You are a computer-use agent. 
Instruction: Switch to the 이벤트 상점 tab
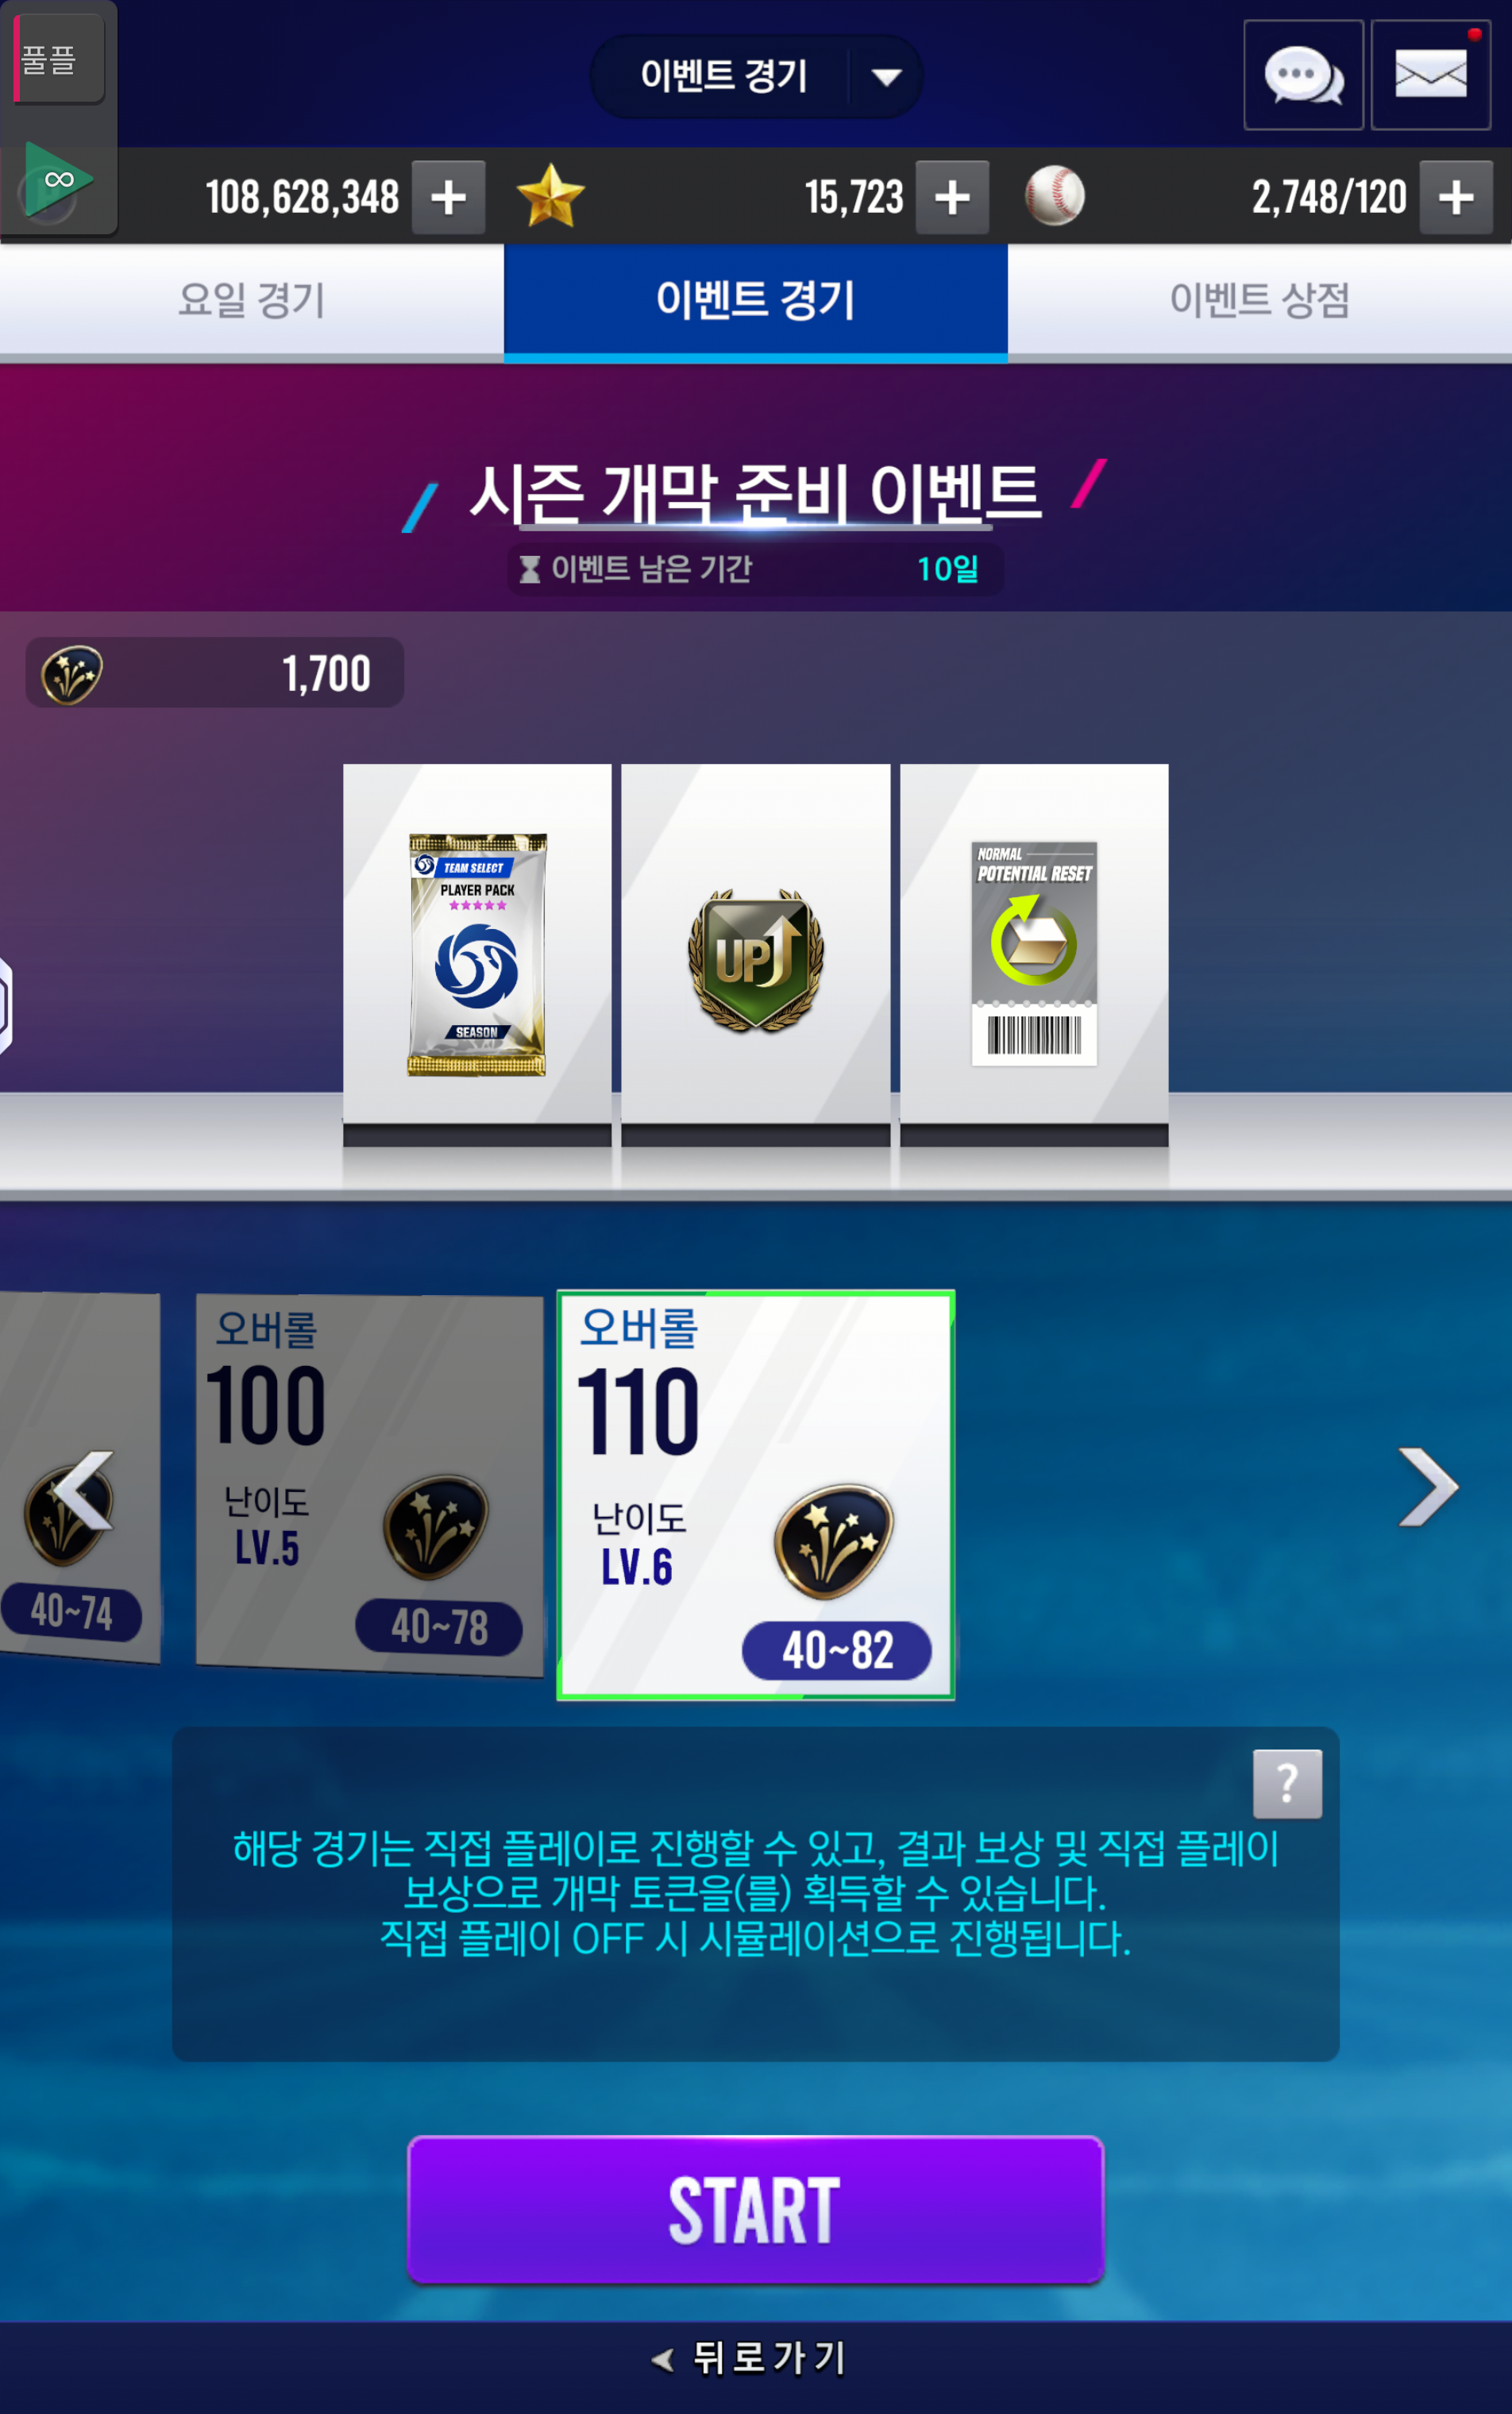1260,299
